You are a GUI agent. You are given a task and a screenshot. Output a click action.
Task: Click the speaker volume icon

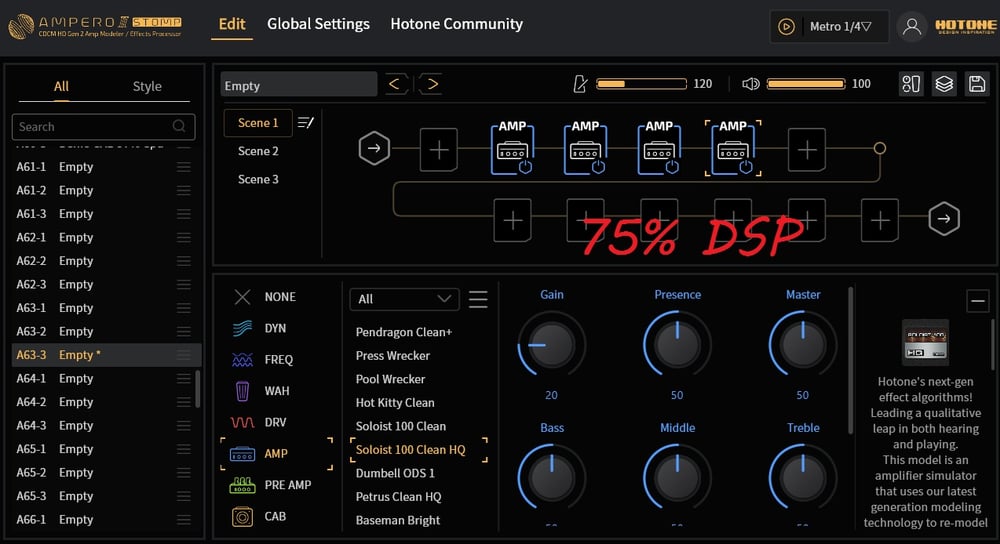(751, 84)
